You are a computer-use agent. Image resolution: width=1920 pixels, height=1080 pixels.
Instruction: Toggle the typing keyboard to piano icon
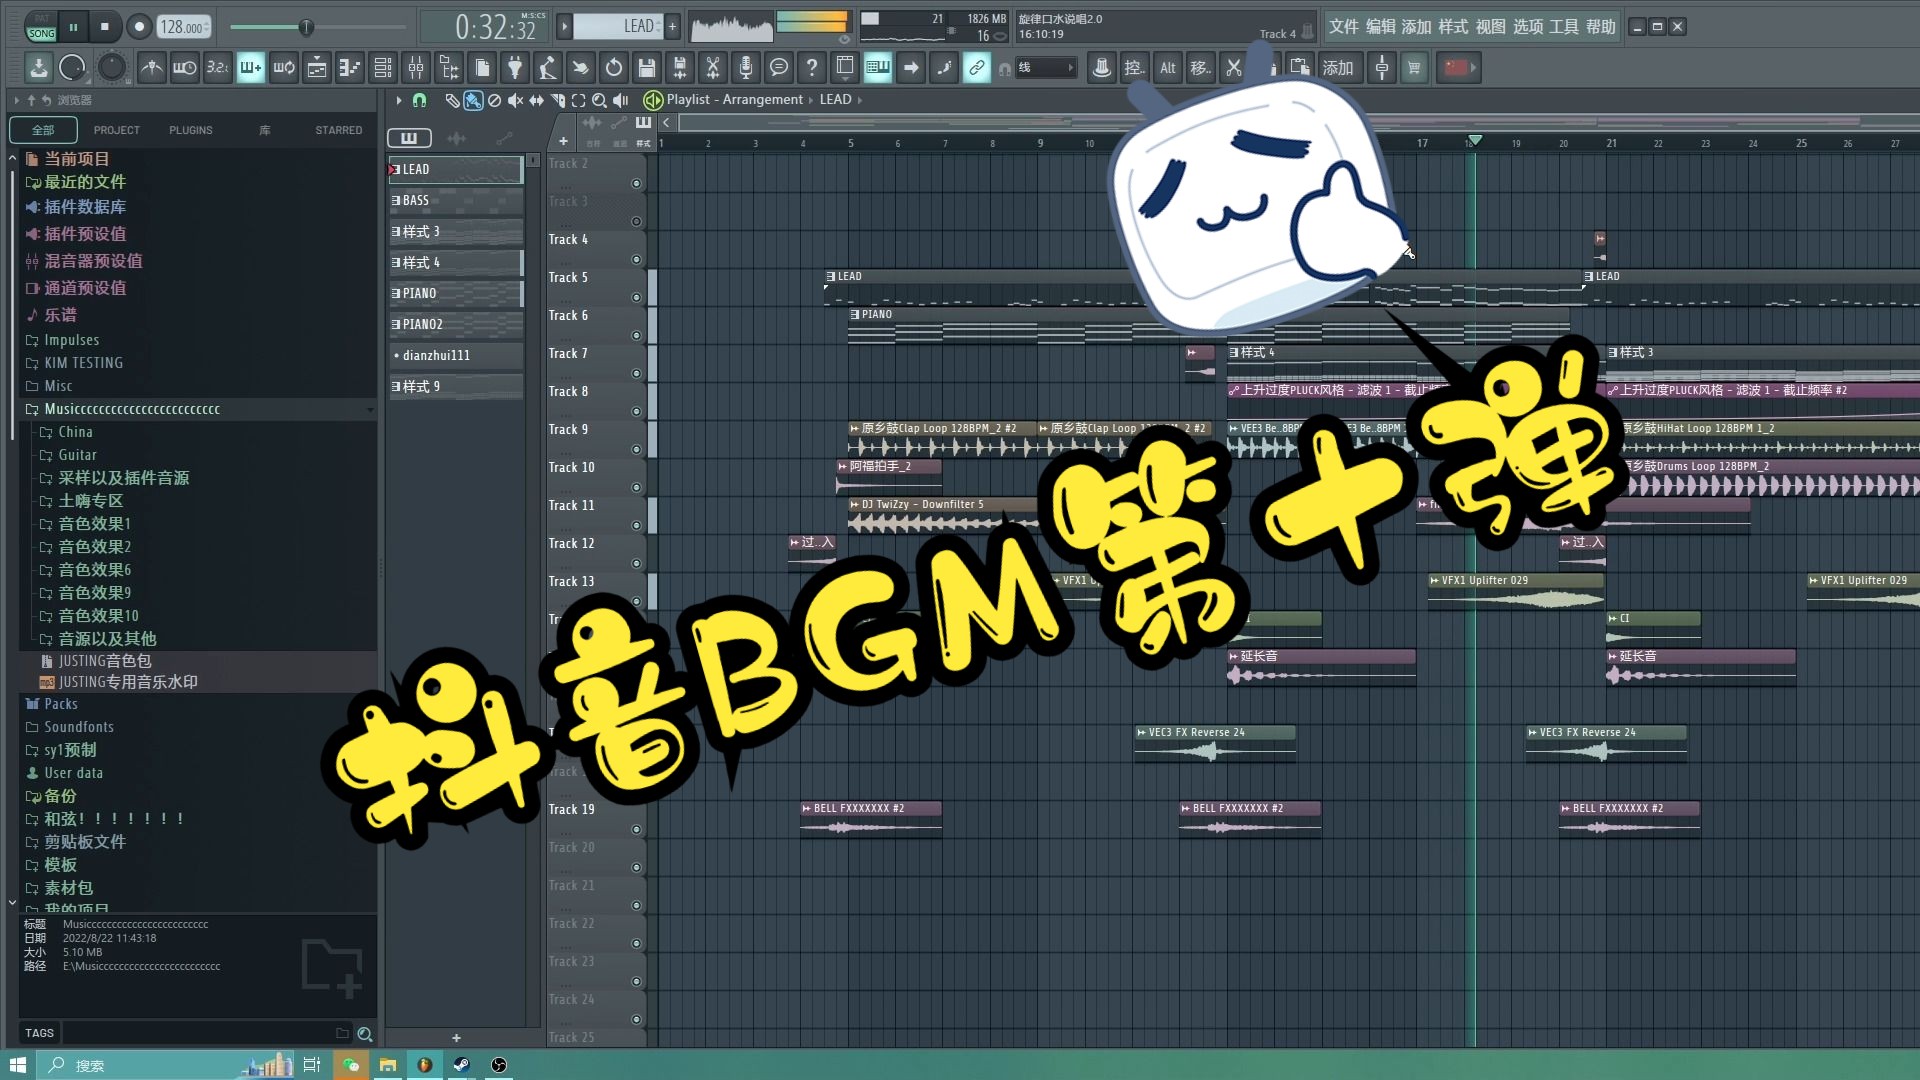click(x=878, y=68)
